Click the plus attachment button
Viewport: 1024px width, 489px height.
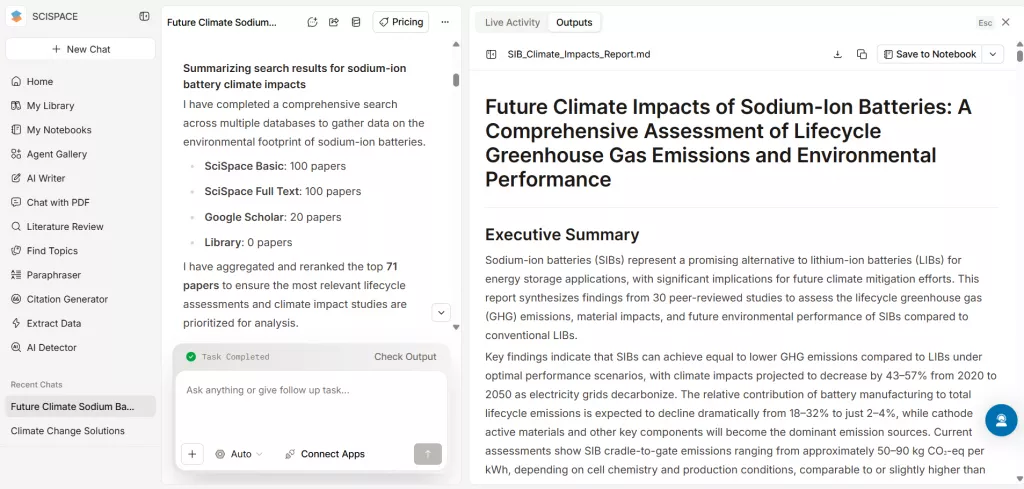pyautogui.click(x=192, y=454)
